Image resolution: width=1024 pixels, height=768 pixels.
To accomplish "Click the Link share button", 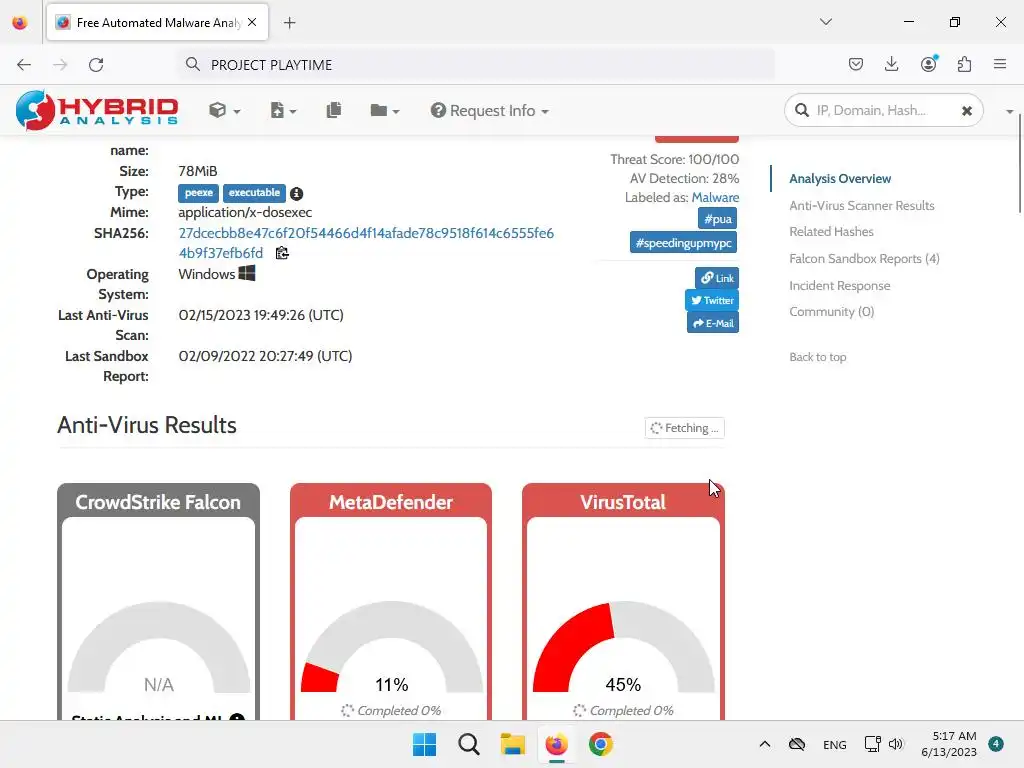I will tap(717, 278).
